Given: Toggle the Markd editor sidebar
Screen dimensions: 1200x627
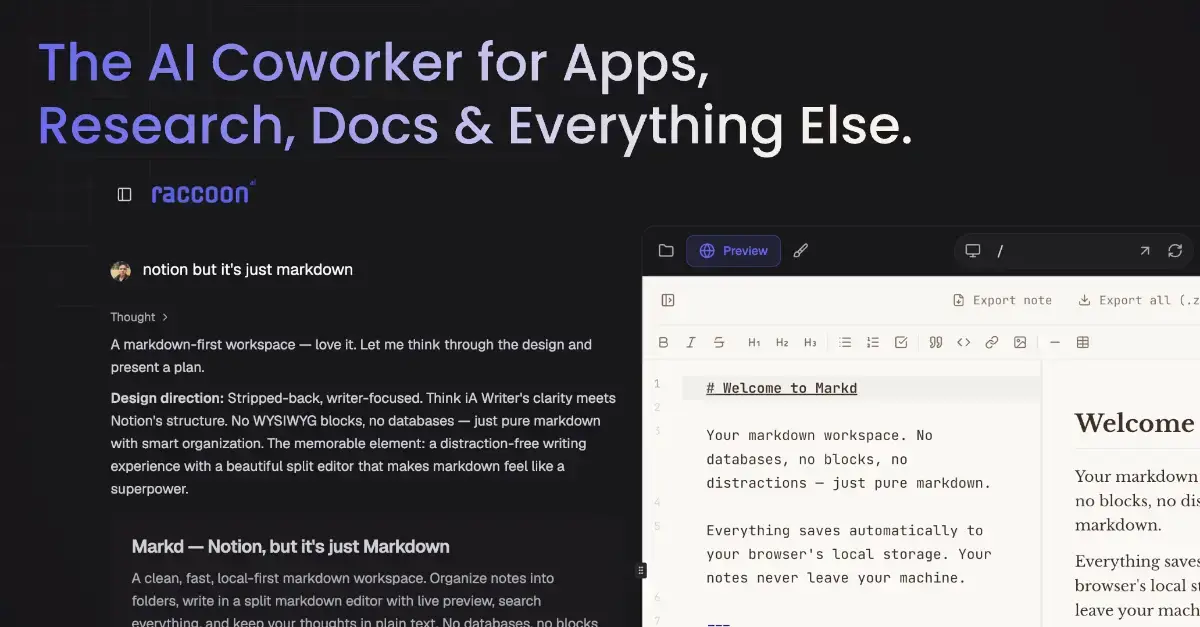Looking at the screenshot, I should coord(668,300).
